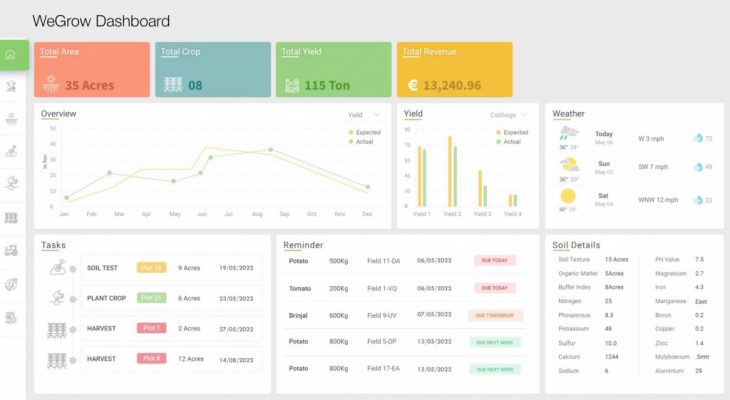Click the Yield 2 bar in chart

tap(452, 175)
